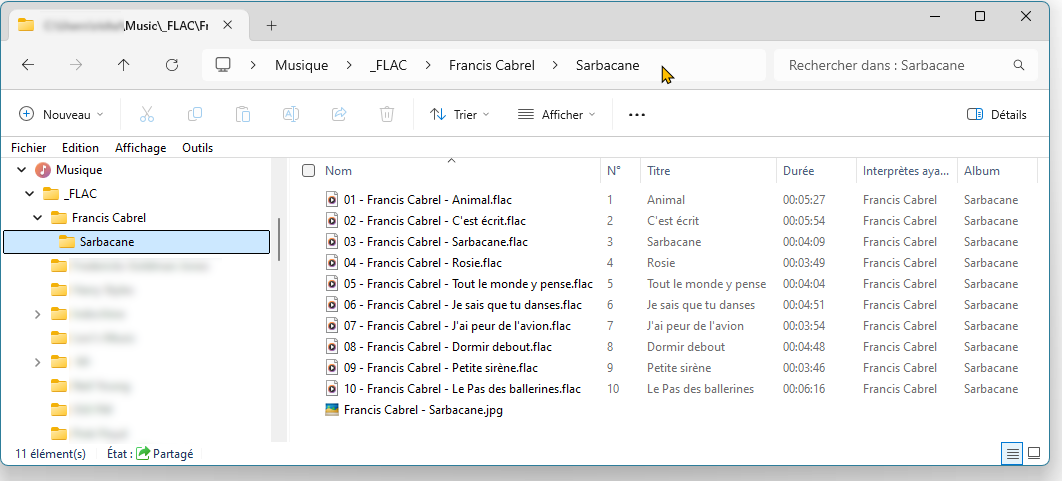Click the Share icon in toolbar
Viewport: 1062px width, 481px height.
pos(339,114)
